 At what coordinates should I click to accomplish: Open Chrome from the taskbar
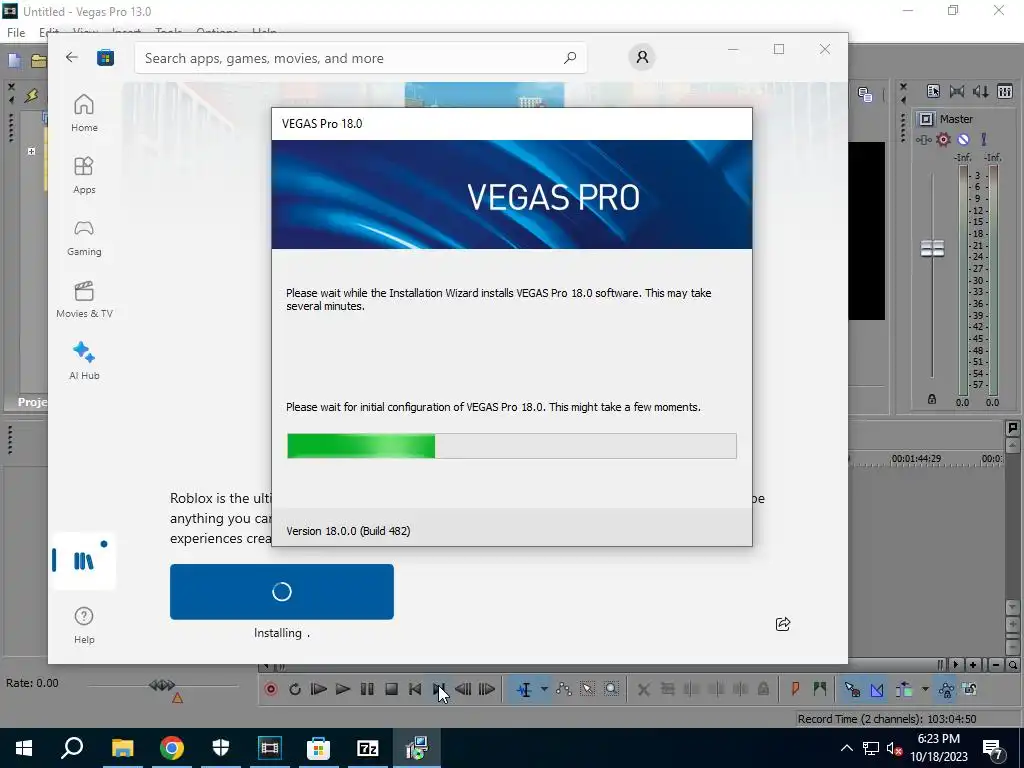(172, 748)
